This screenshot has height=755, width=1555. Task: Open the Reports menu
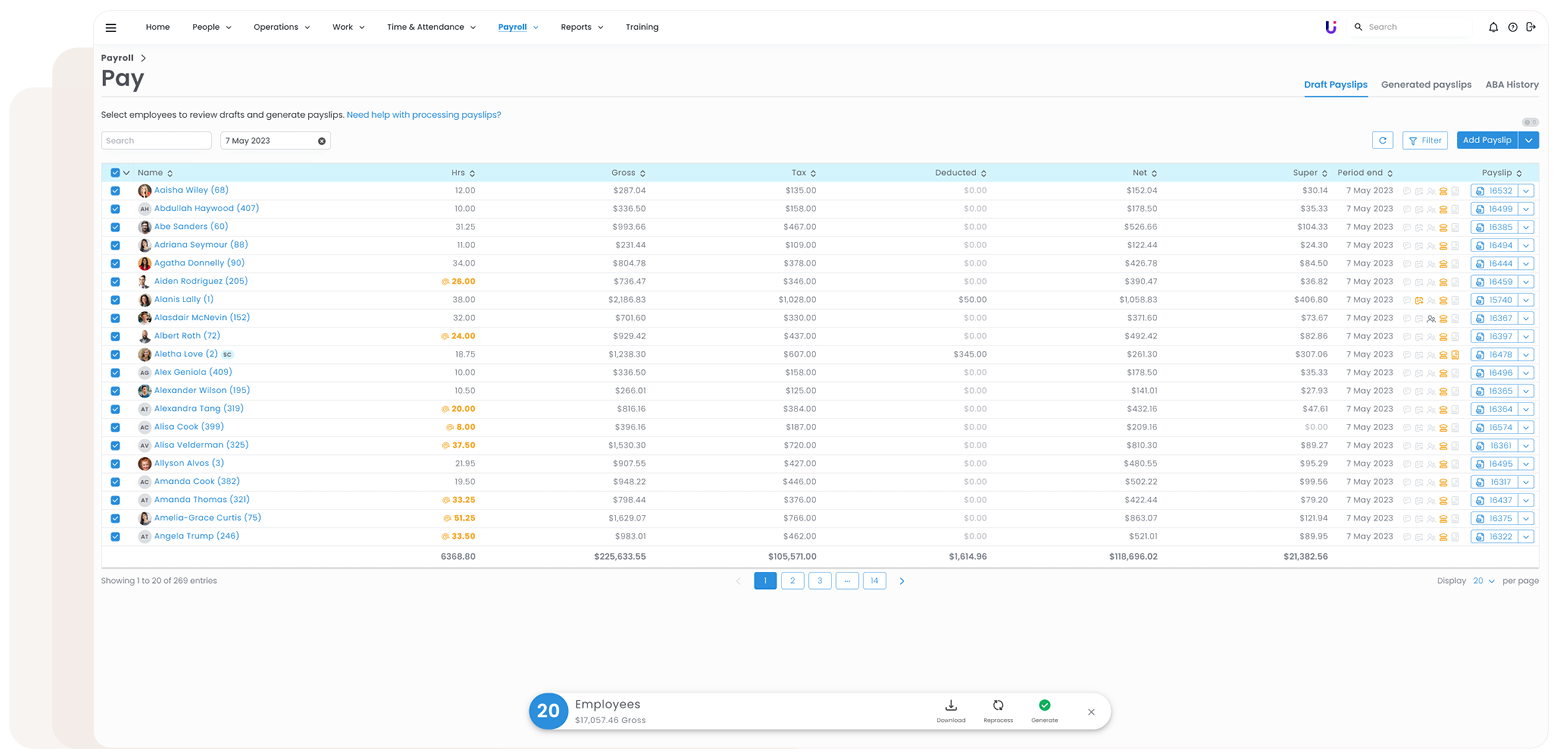pos(582,27)
